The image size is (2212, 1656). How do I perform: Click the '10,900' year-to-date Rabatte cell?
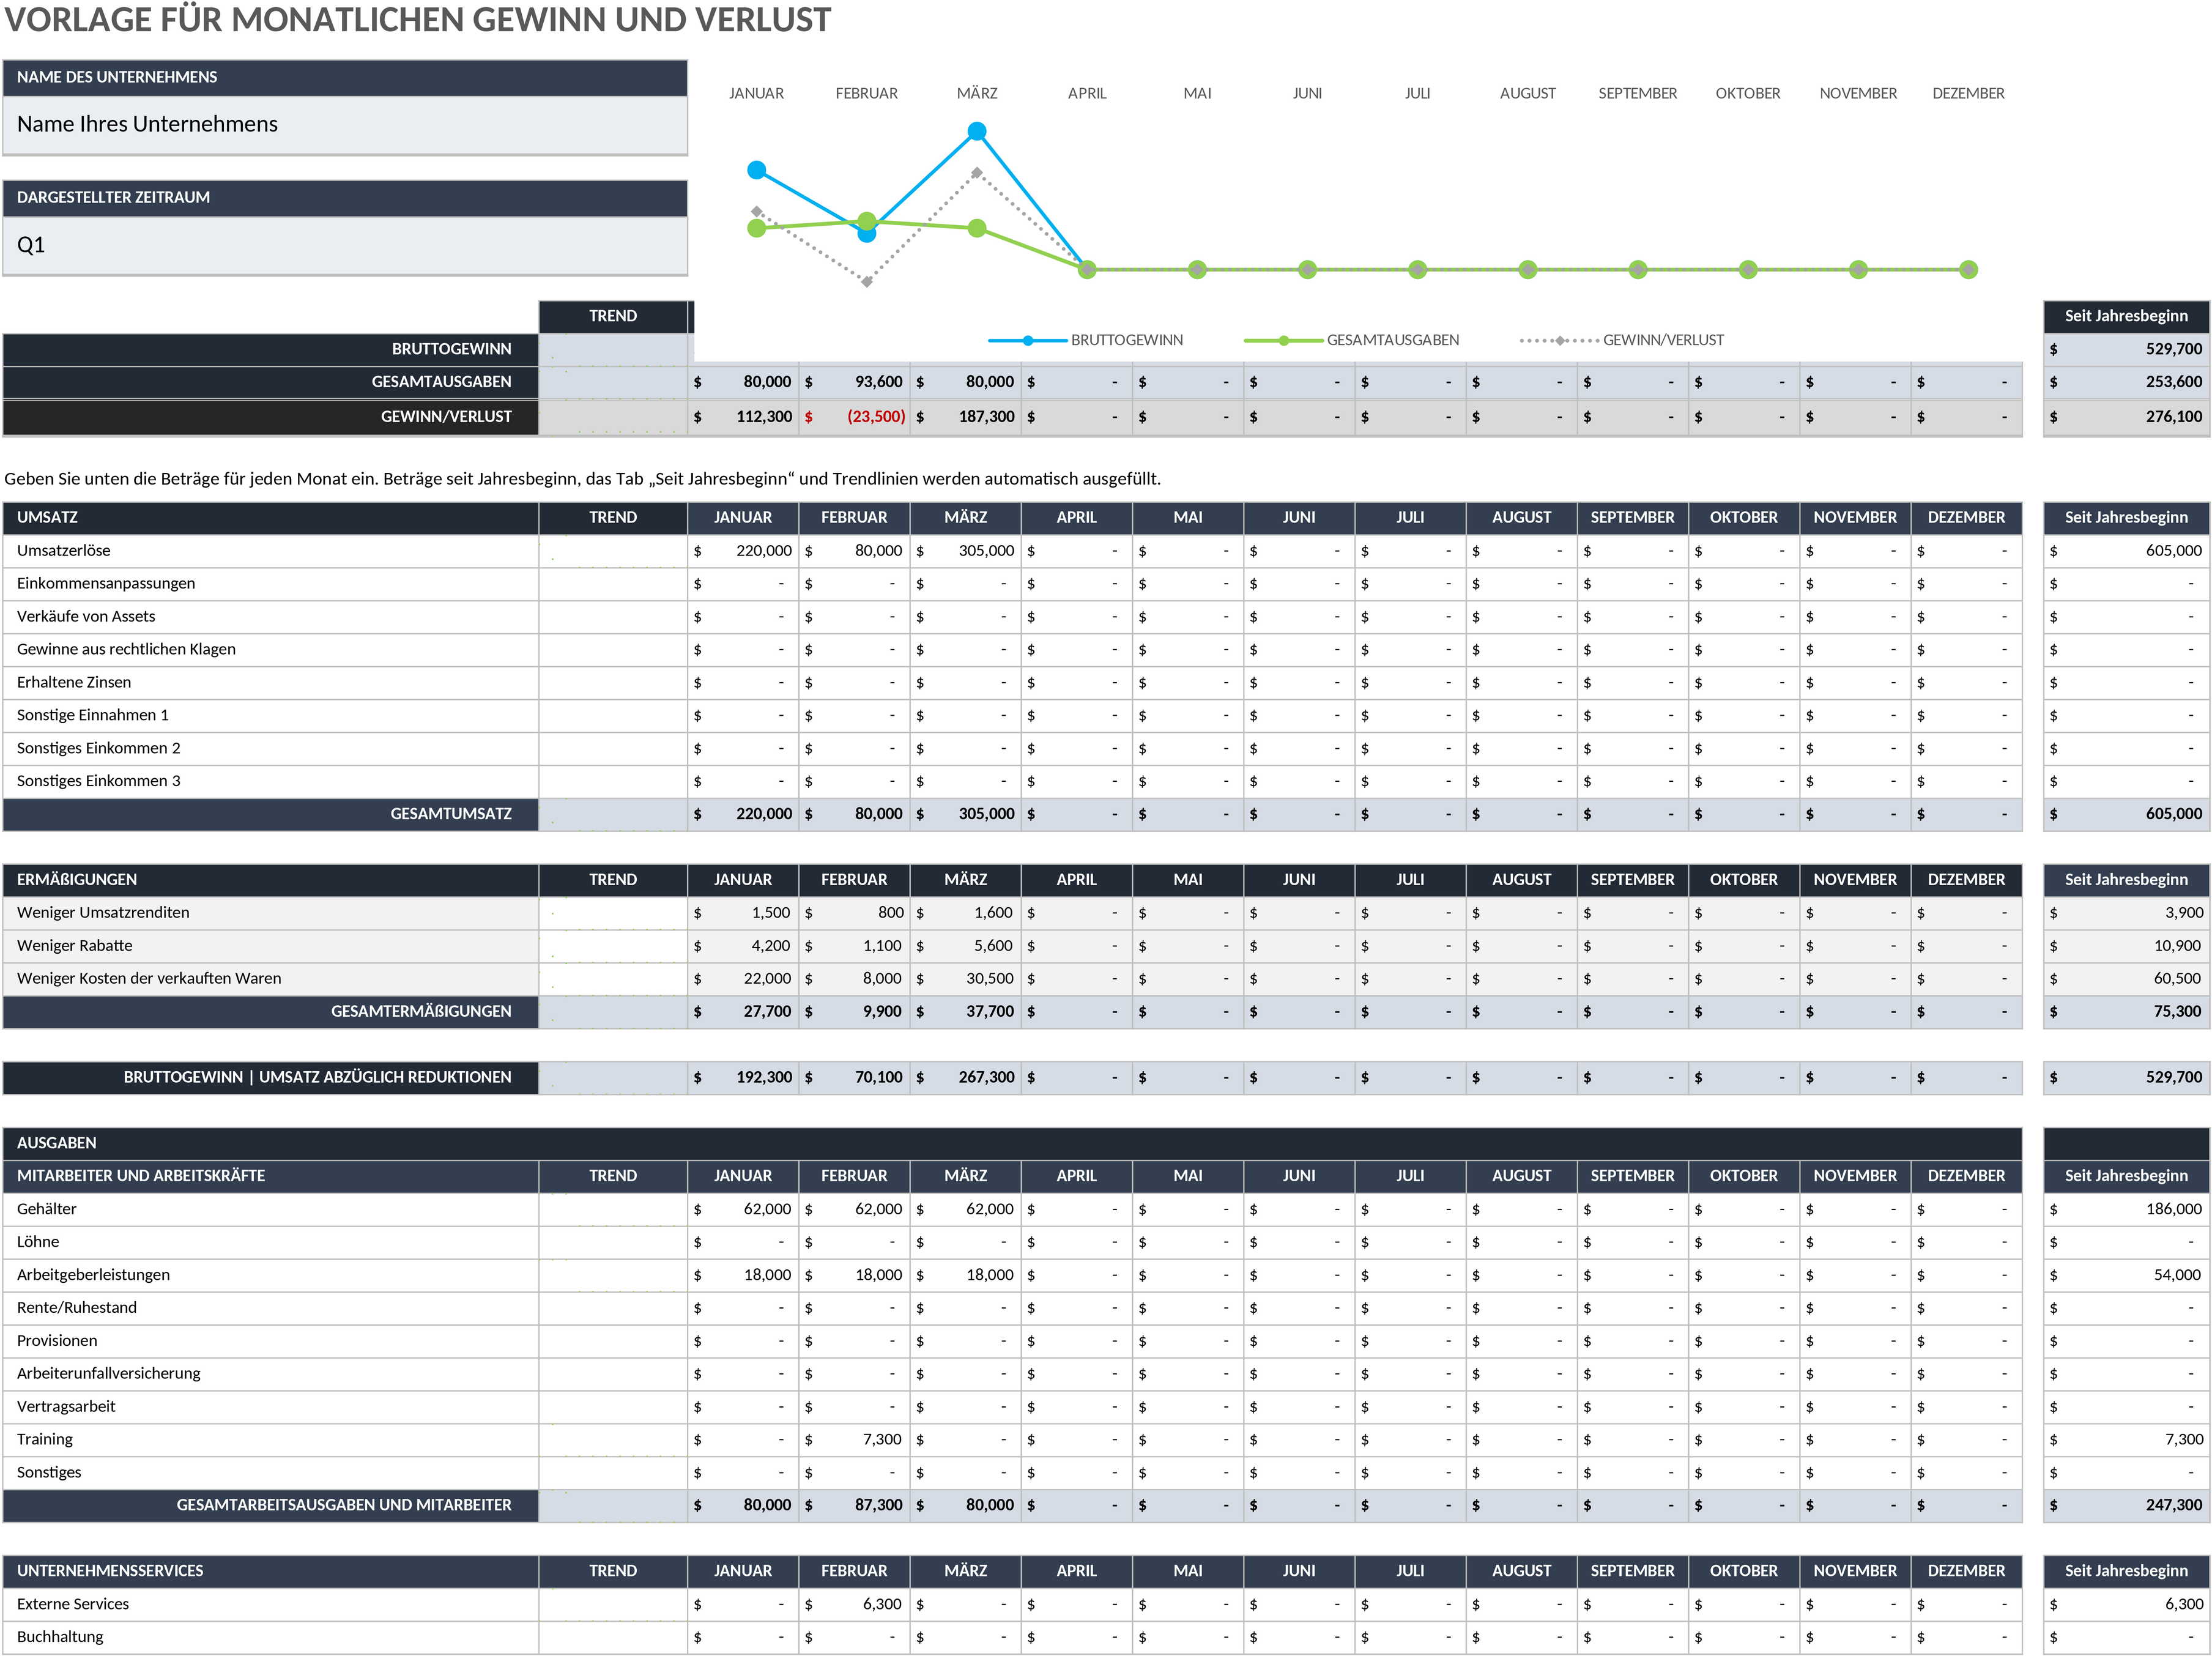tap(2126, 946)
